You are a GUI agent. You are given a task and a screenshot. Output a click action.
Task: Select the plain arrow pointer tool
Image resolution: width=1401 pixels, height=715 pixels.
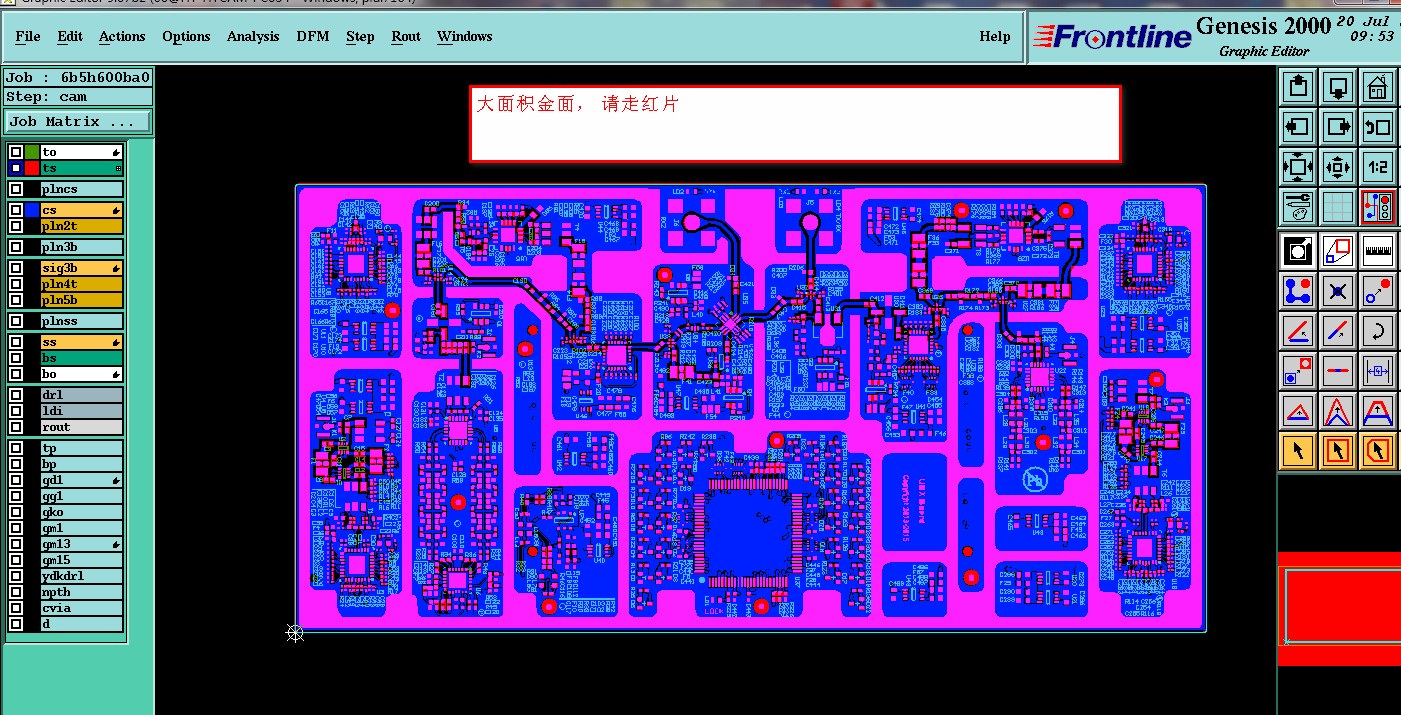[x=1298, y=451]
